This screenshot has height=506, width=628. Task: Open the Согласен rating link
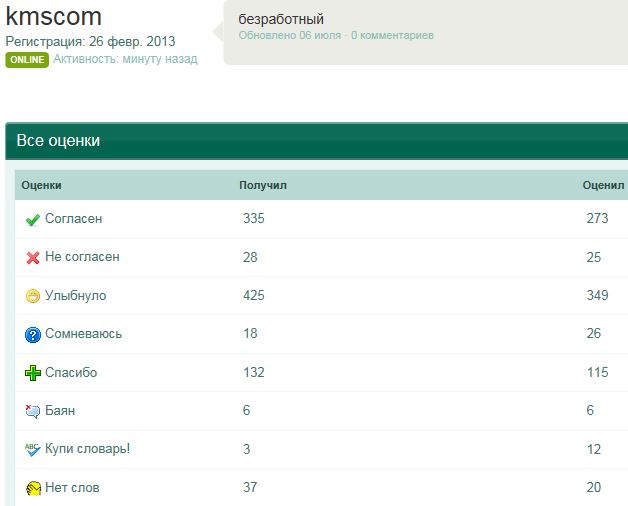[x=74, y=219]
